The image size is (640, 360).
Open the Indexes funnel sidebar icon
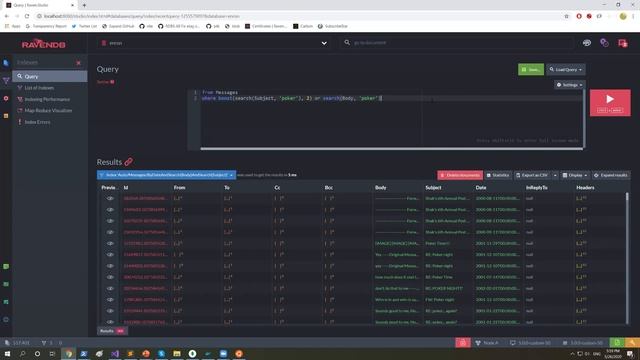coord(6,80)
